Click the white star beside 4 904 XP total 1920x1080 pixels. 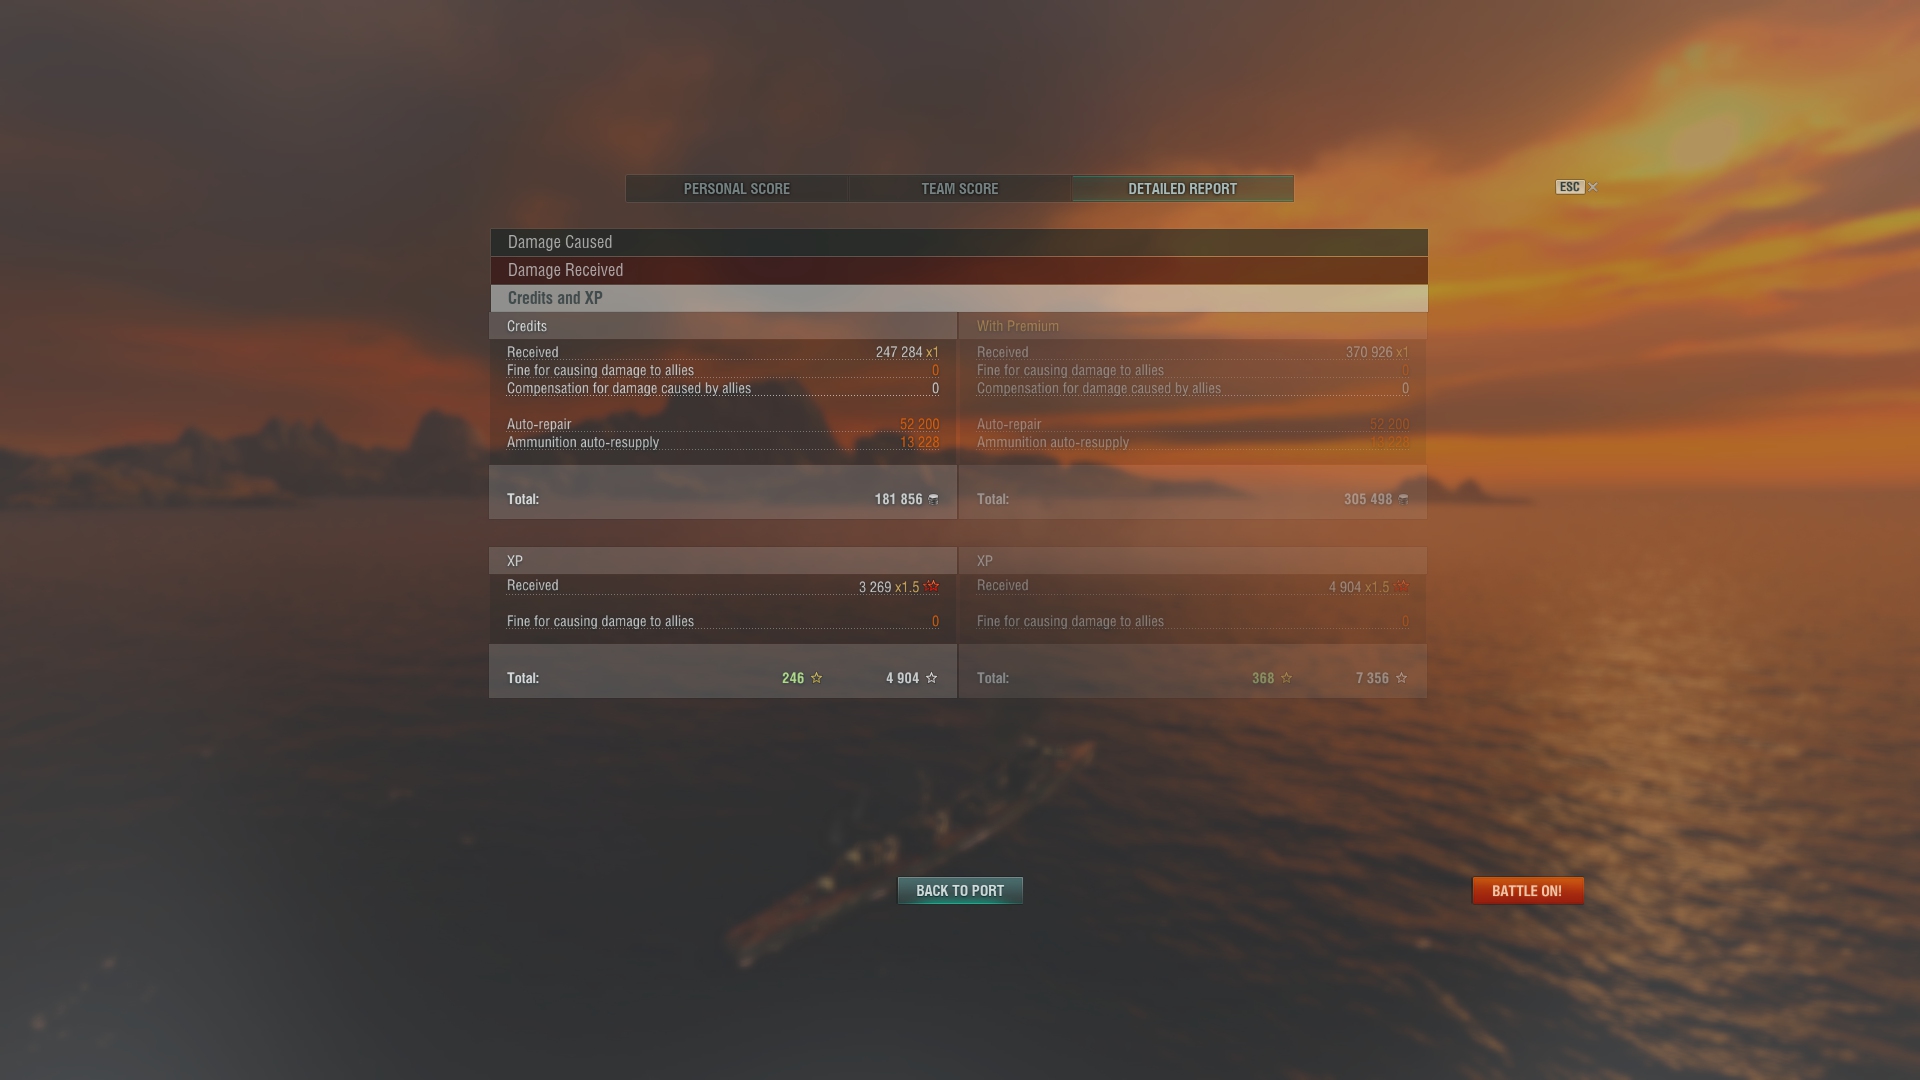click(932, 678)
